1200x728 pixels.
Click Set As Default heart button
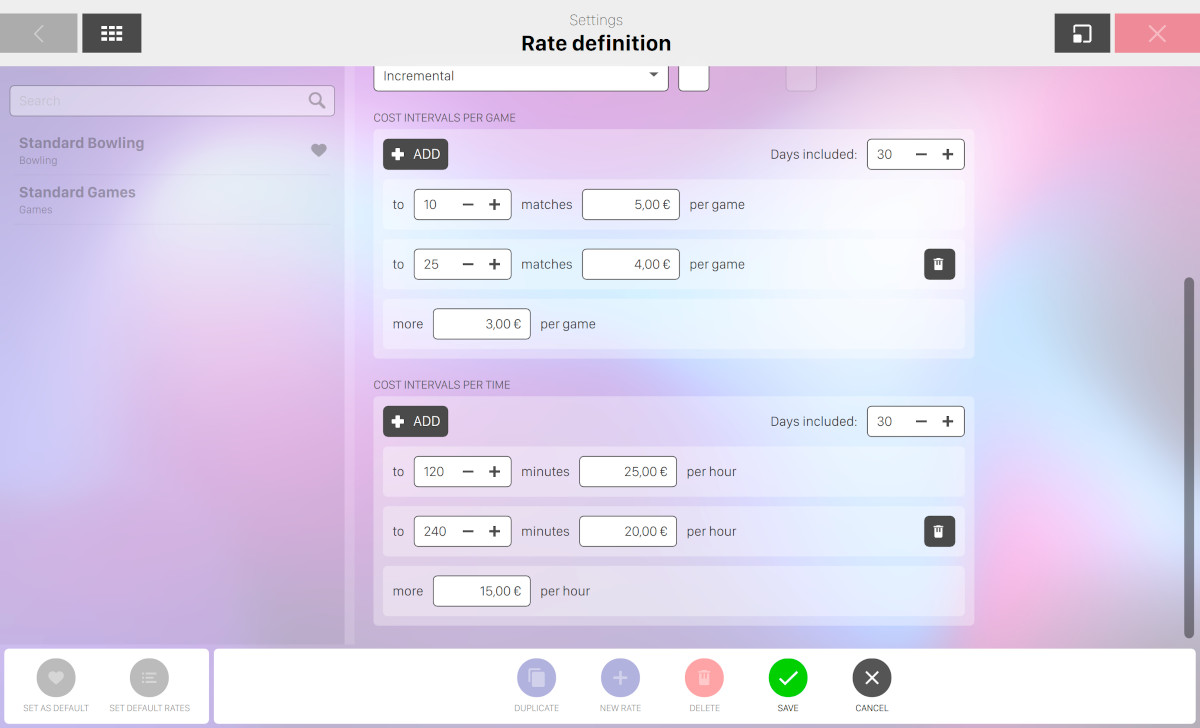56,678
